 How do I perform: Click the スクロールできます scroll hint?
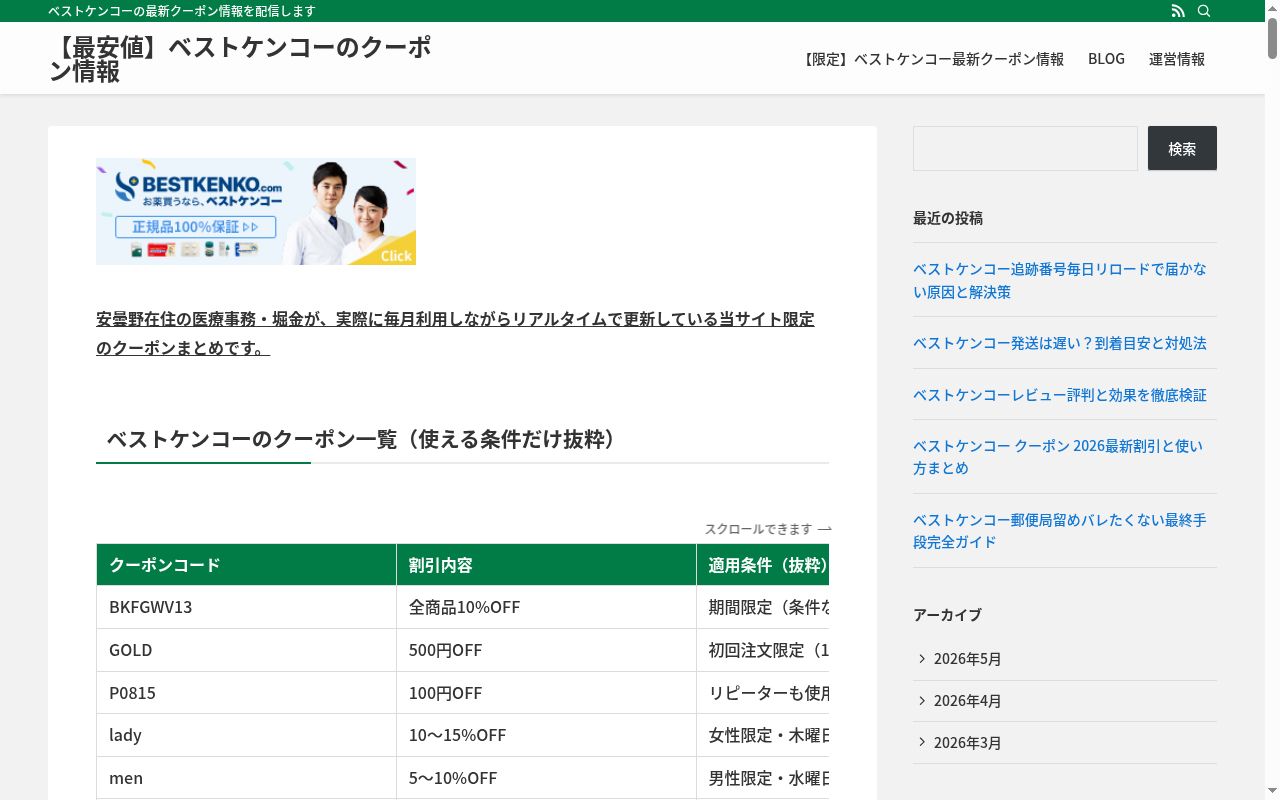tap(768, 529)
